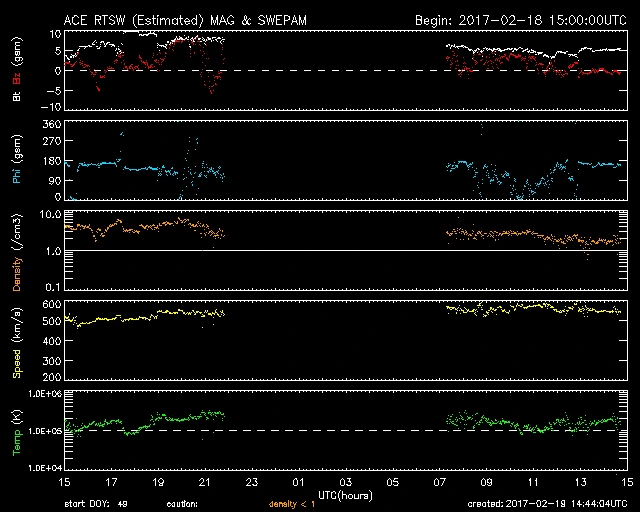Click the 'Bt Bz (gsm)' axis label
640x512 pixels.
pos(17,69)
